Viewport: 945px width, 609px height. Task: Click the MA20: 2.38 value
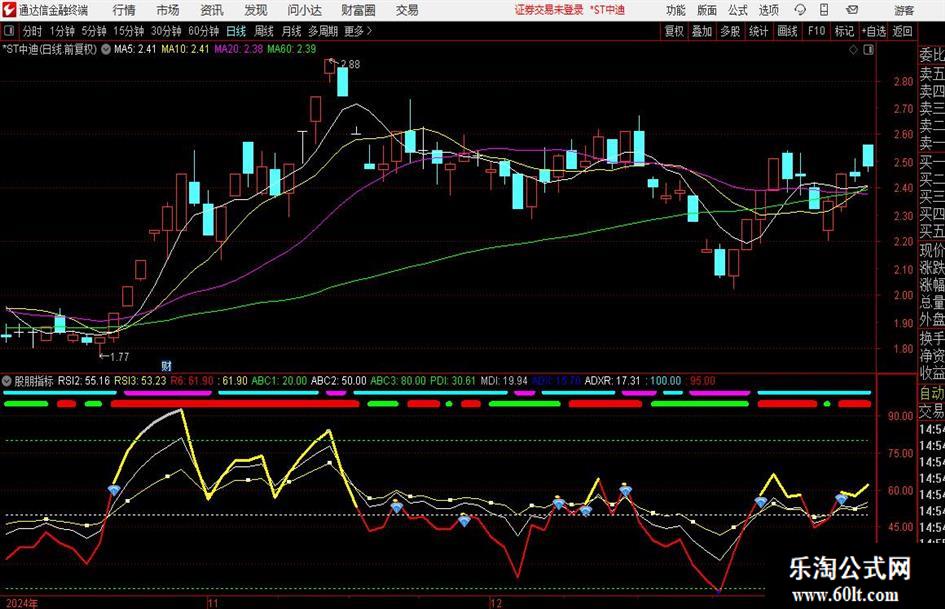239,49
